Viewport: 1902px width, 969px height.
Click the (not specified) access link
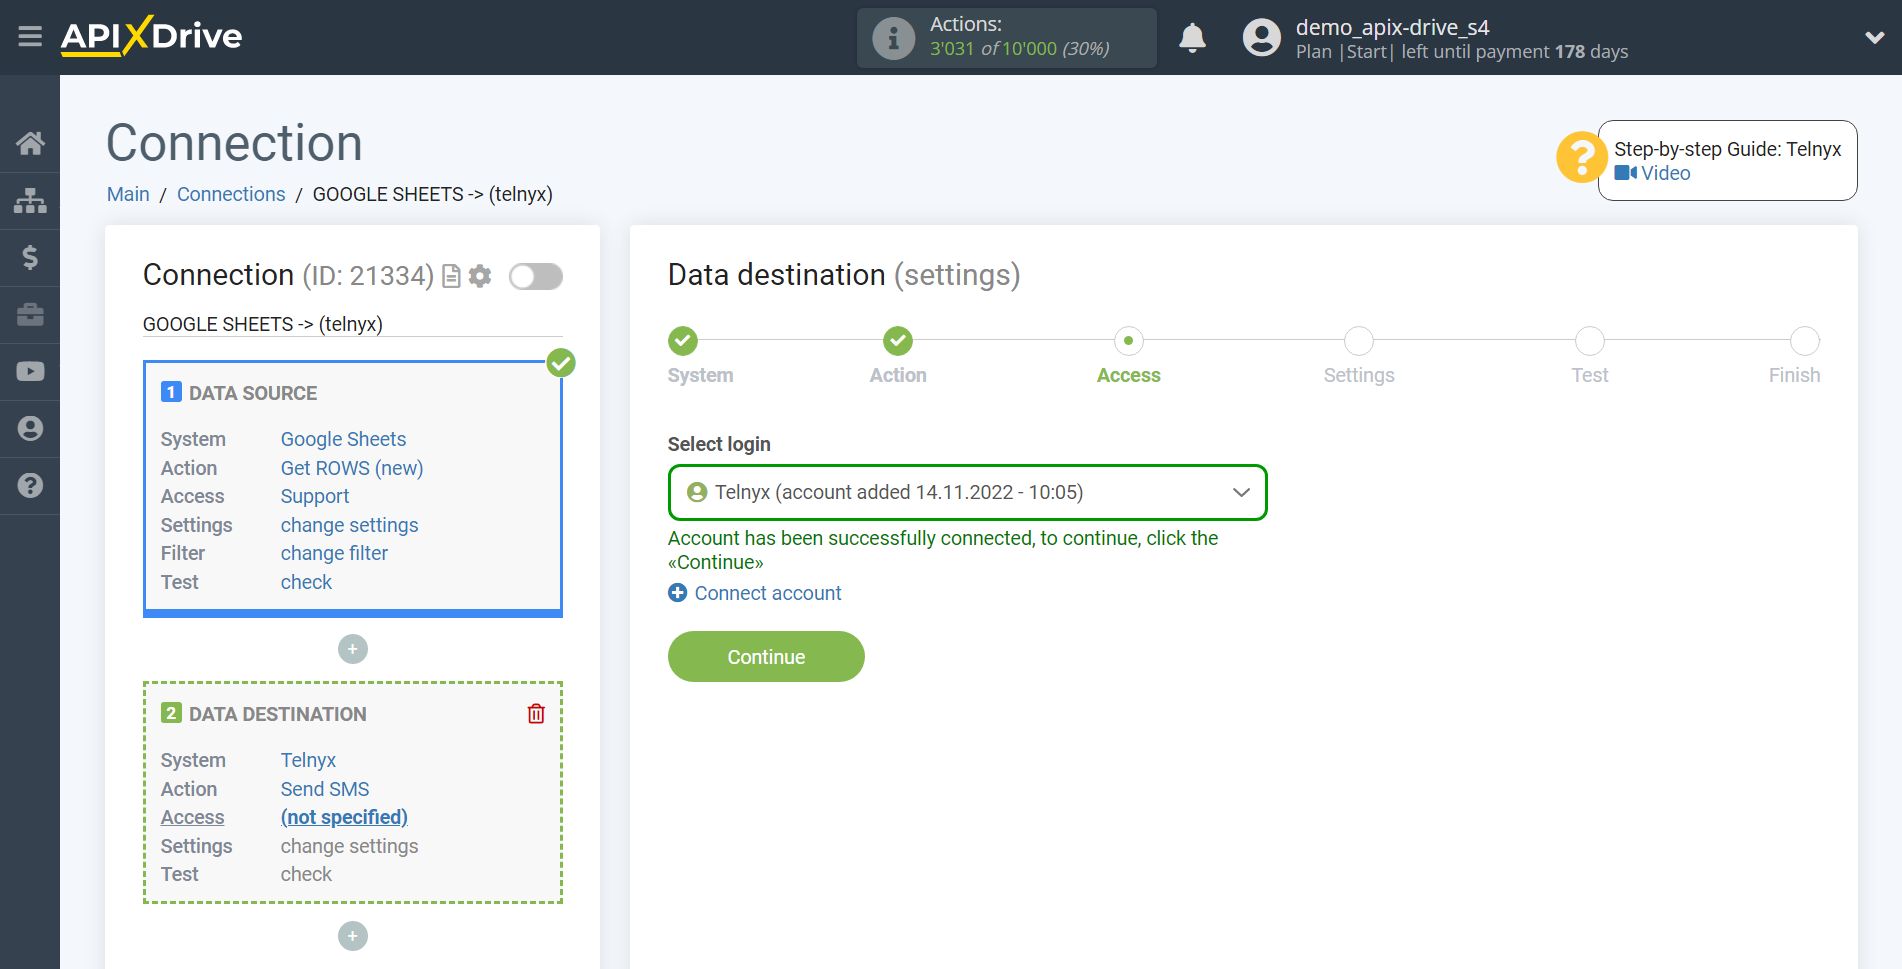pyautogui.click(x=344, y=817)
